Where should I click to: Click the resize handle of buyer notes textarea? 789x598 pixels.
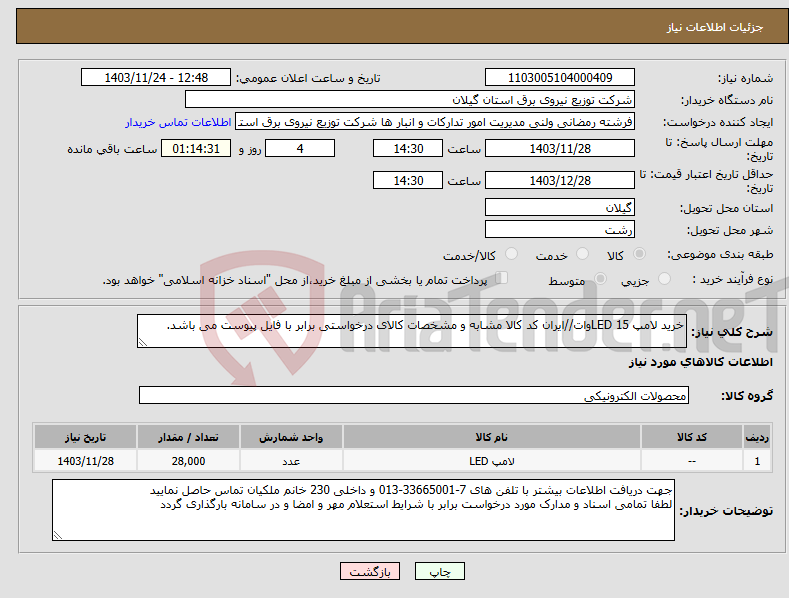(58, 535)
